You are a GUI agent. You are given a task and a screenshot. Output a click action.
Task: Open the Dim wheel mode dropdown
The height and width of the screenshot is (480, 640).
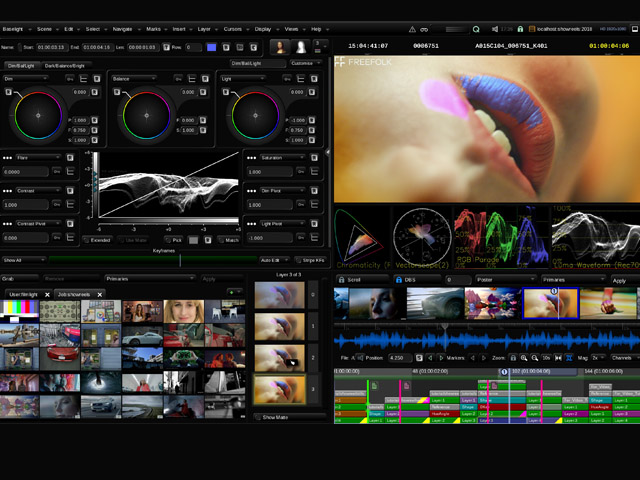coord(25,78)
